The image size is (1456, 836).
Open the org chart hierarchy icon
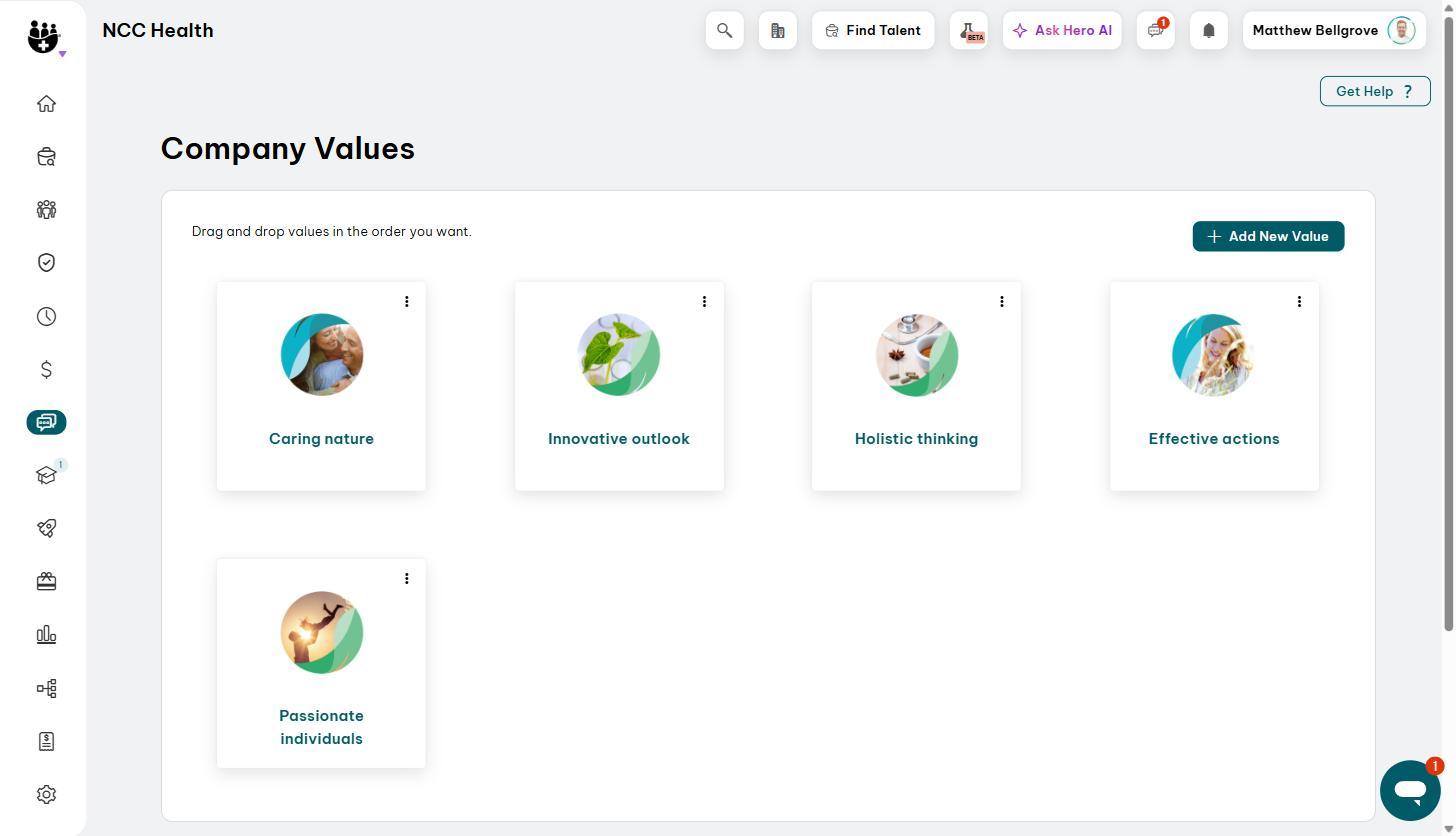(x=46, y=689)
